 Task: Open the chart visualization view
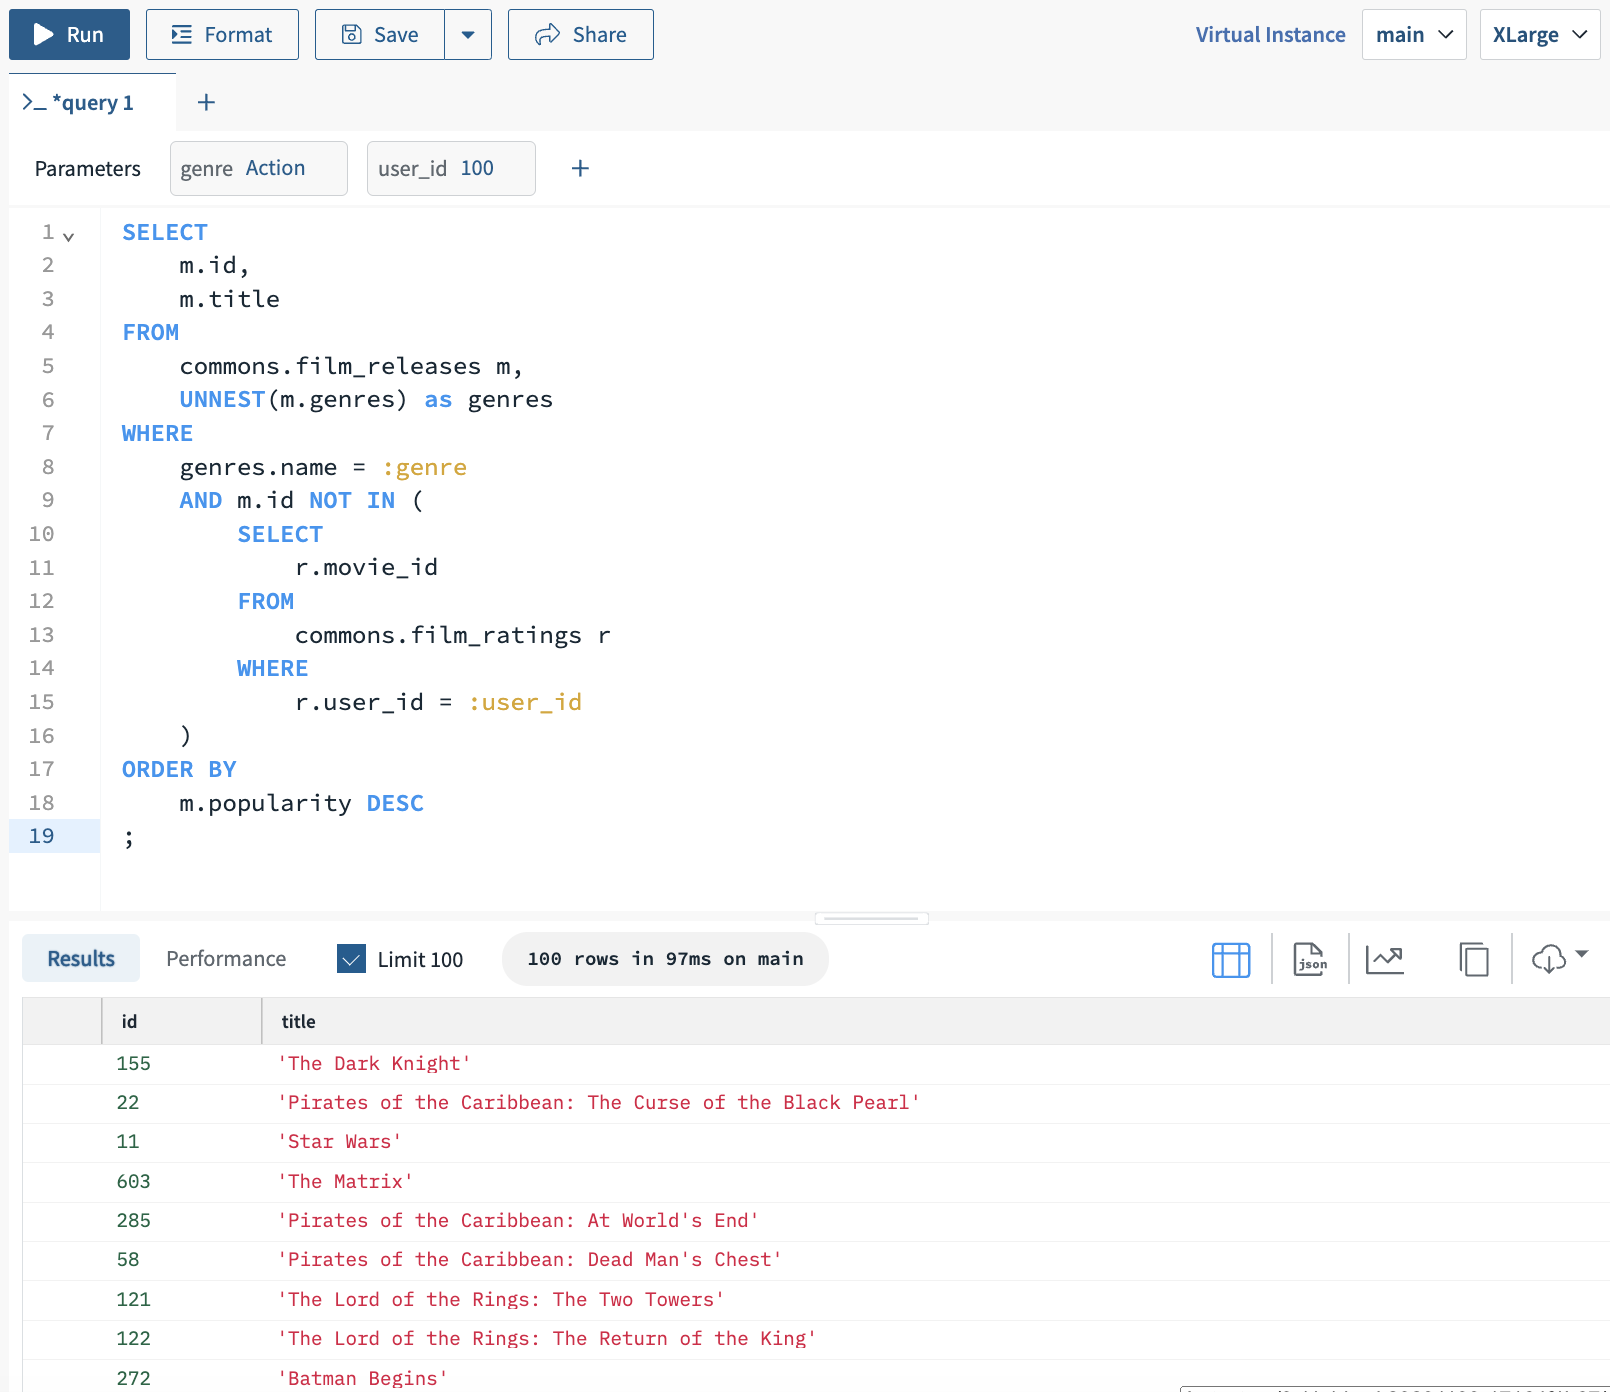pyautogui.click(x=1385, y=960)
